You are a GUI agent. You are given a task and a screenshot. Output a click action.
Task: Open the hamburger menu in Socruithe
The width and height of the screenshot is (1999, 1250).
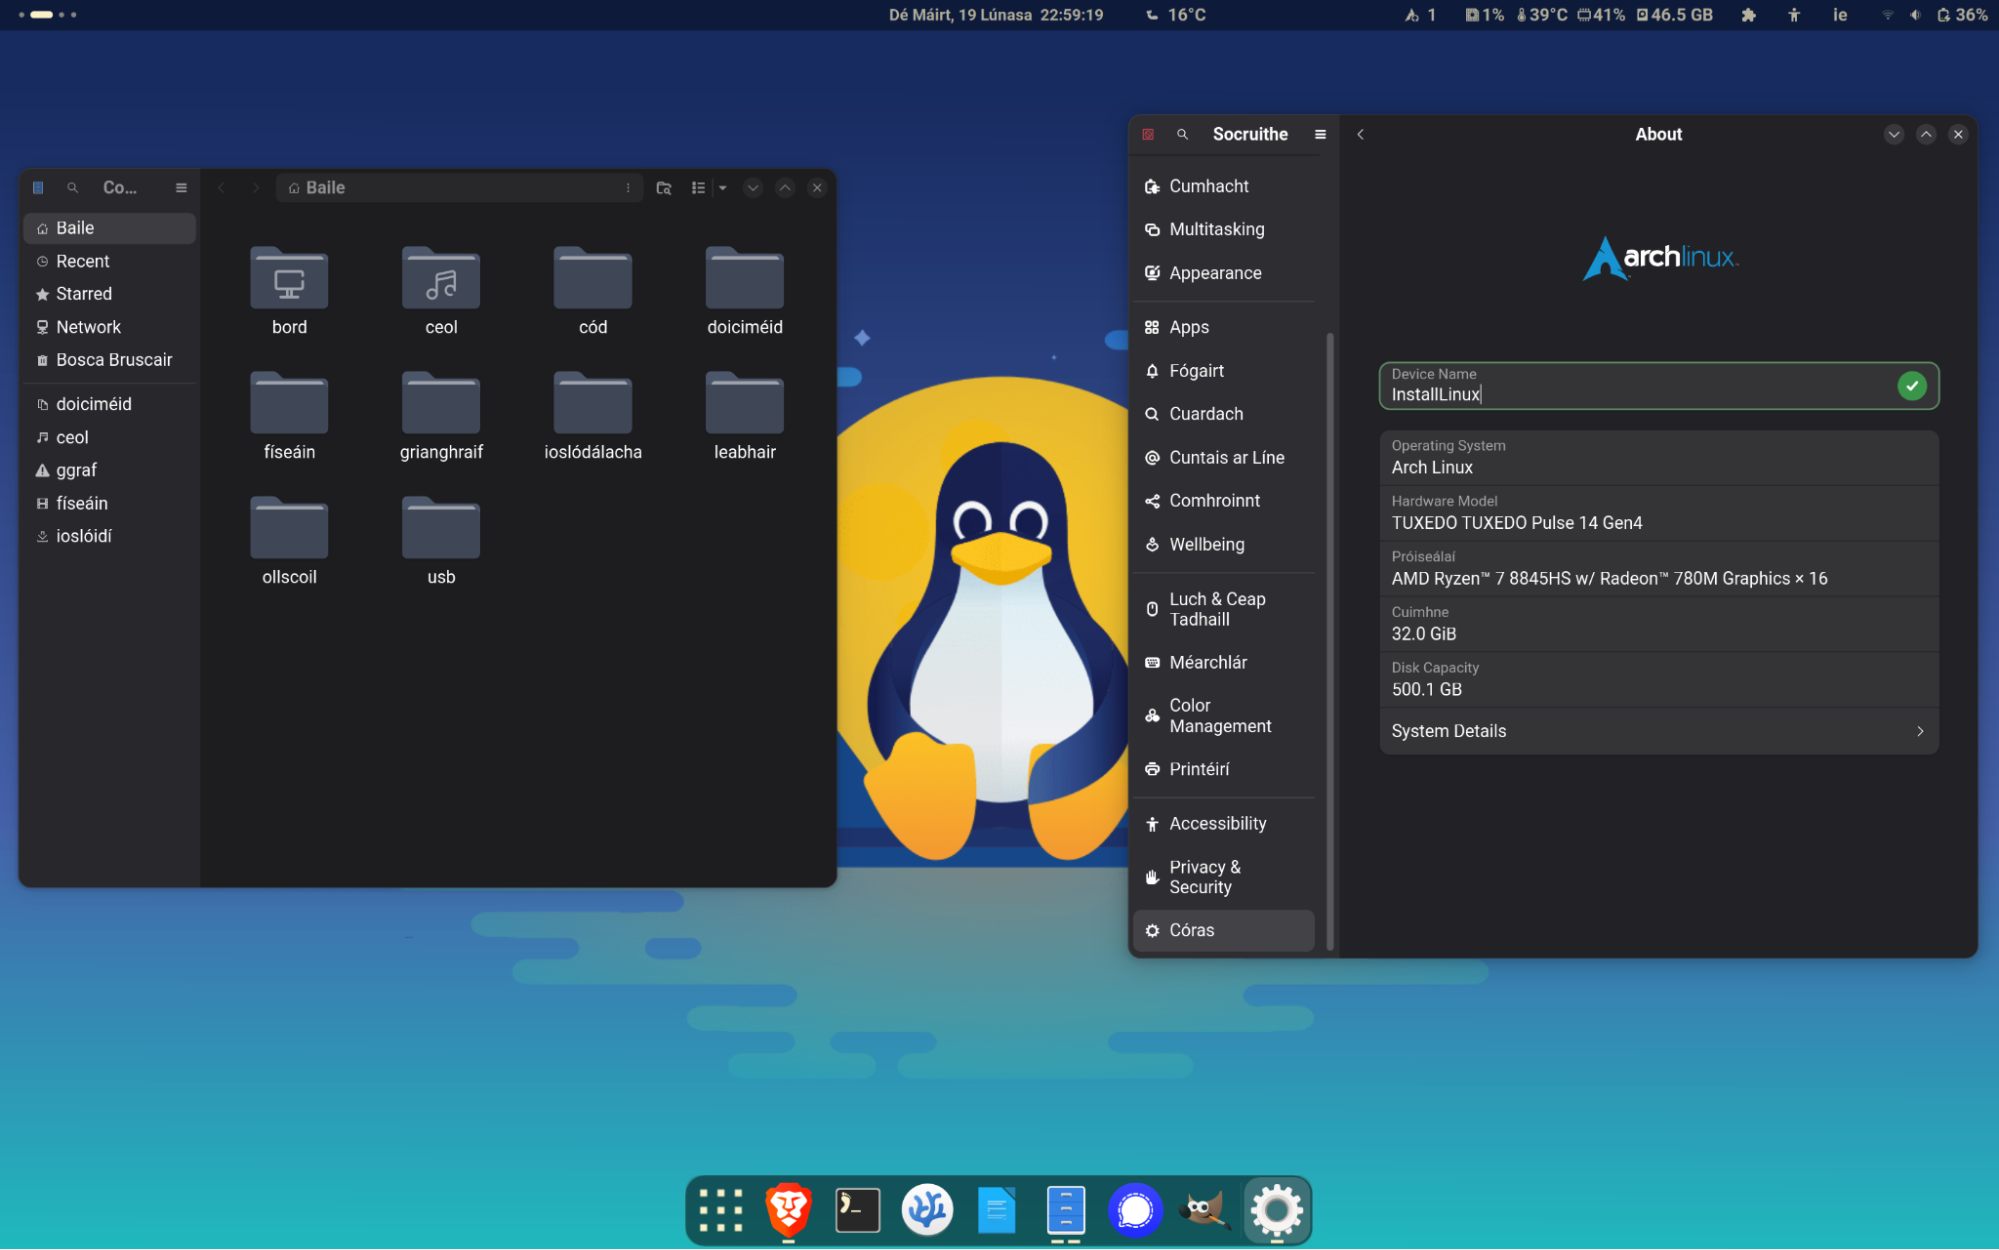1319,133
